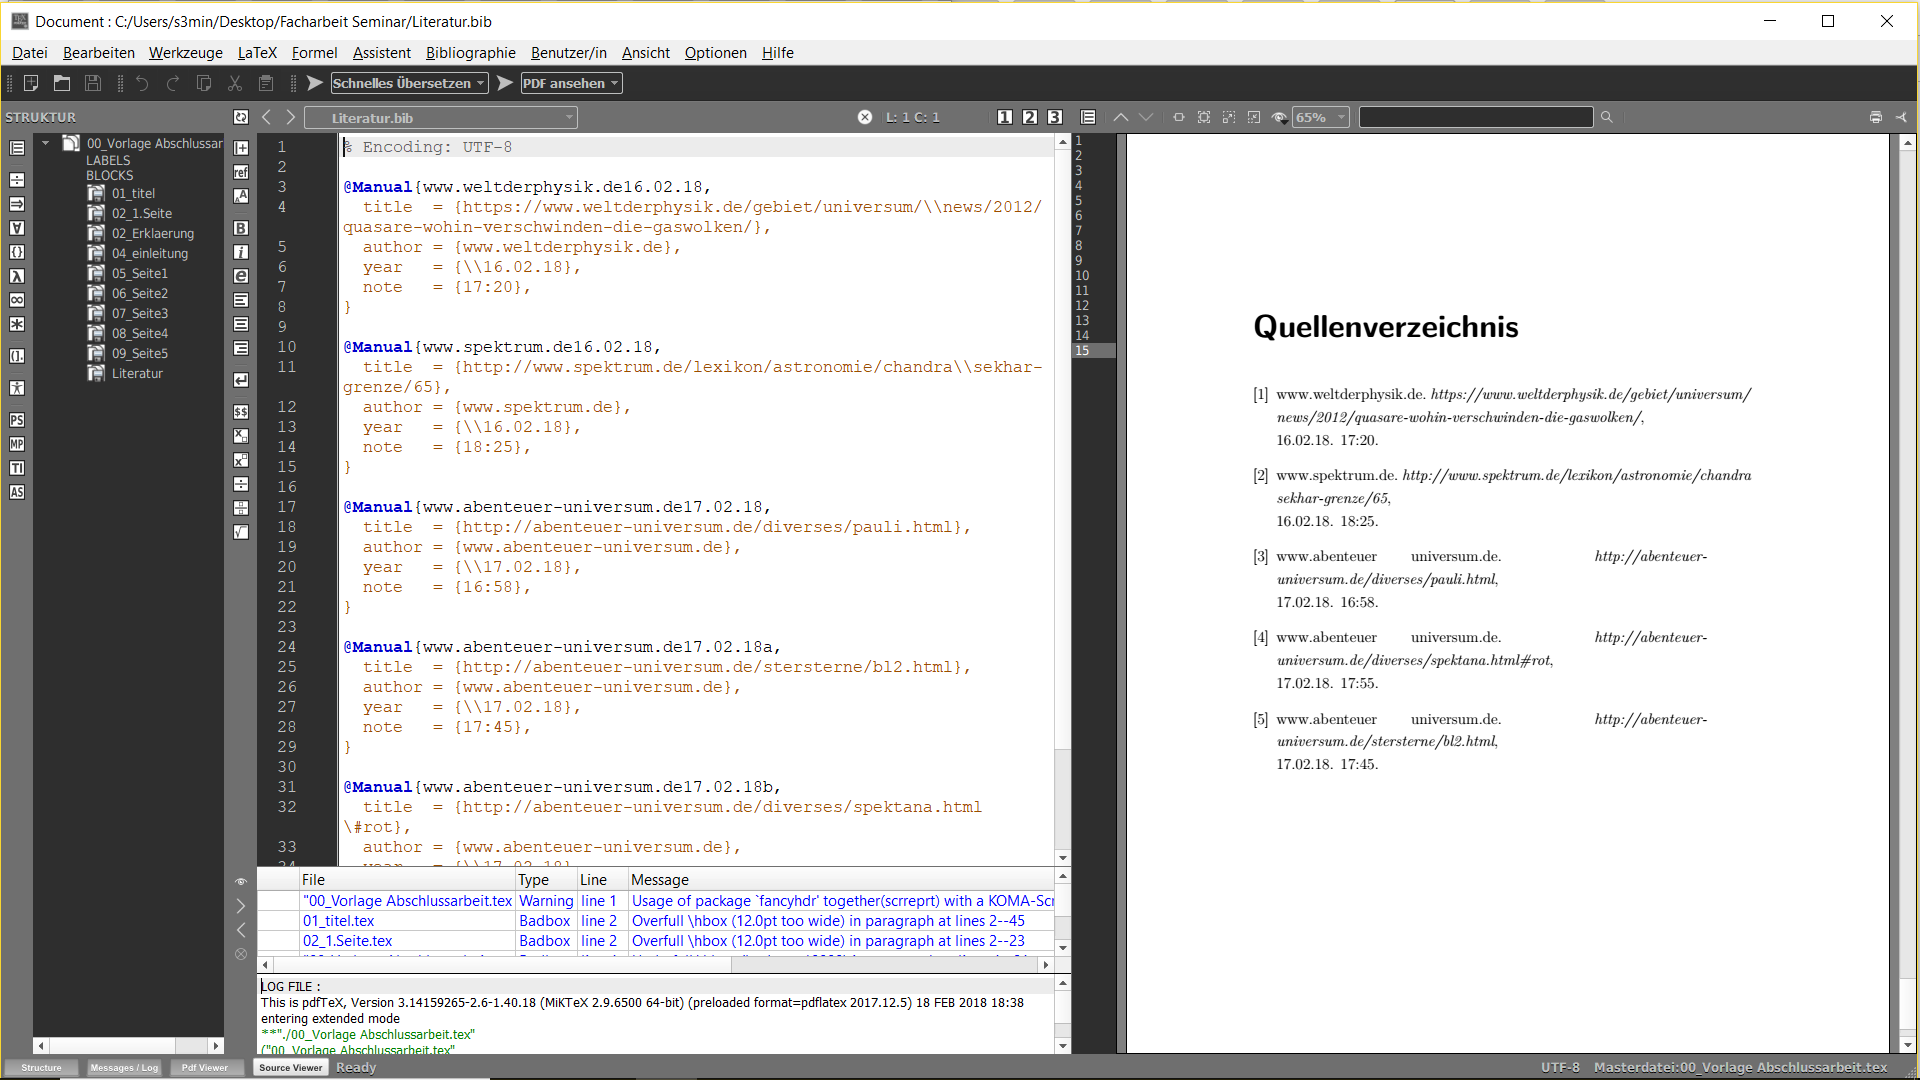Insert a new line with return icon
Screen dimensions: 1920x1080
click(x=241, y=380)
